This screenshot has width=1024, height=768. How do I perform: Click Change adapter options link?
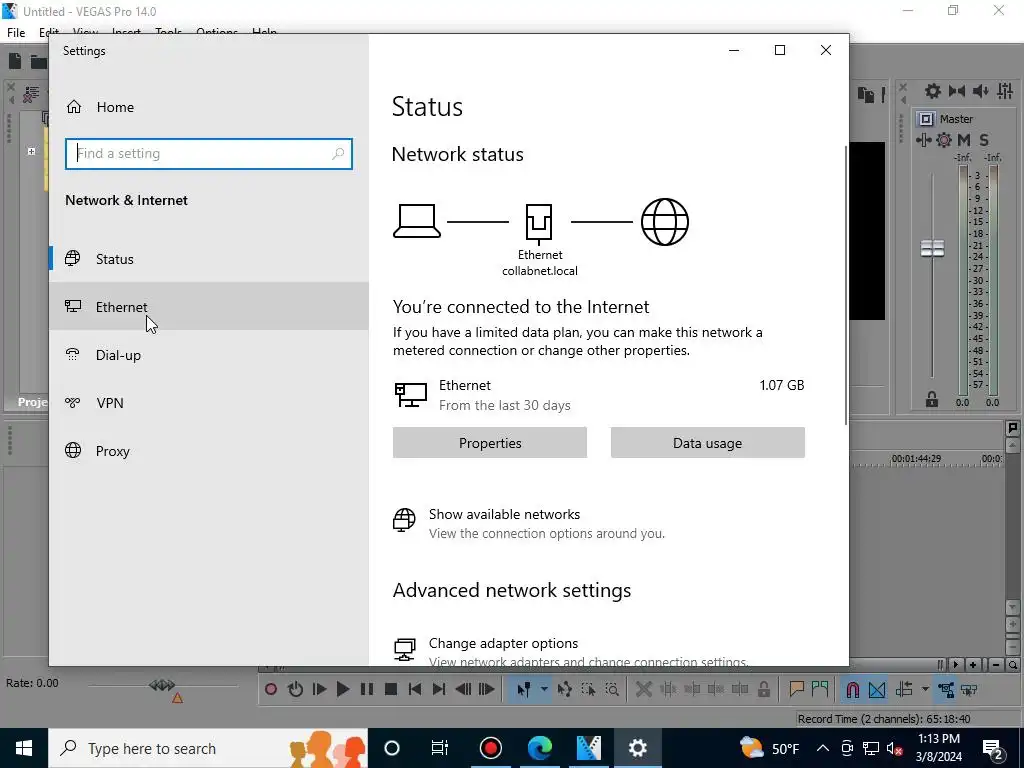(x=504, y=643)
